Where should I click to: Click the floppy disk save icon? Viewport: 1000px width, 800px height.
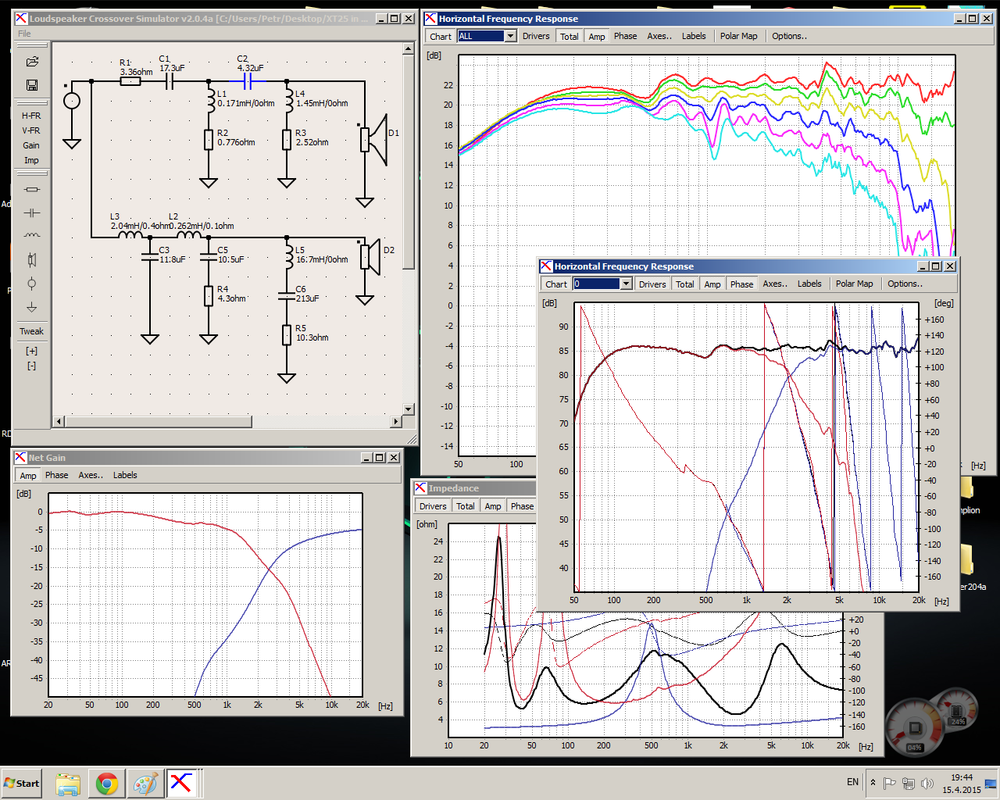32,85
